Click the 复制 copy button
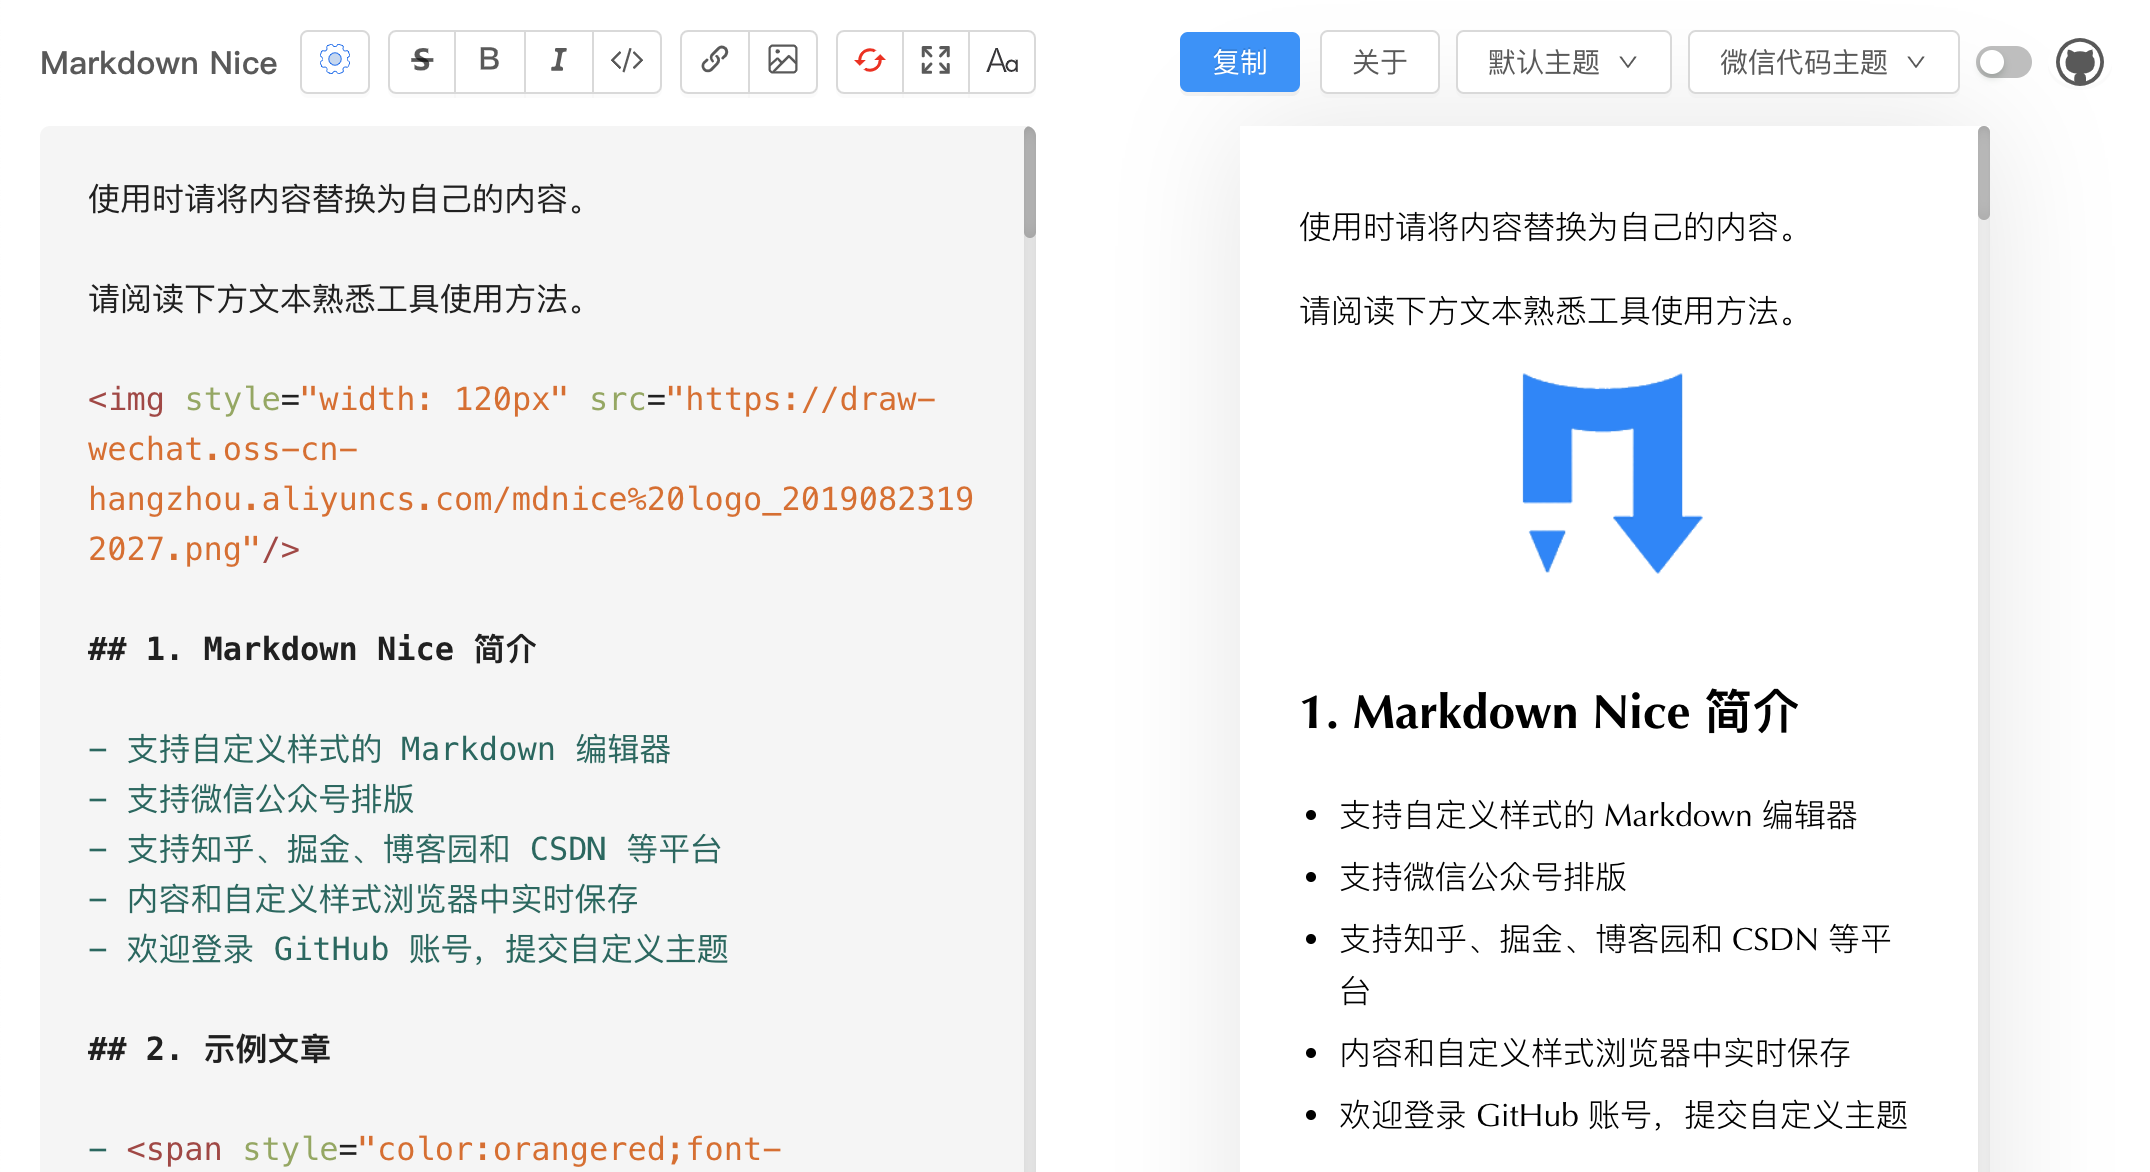This screenshot has height=1172, width=2150. tap(1240, 61)
